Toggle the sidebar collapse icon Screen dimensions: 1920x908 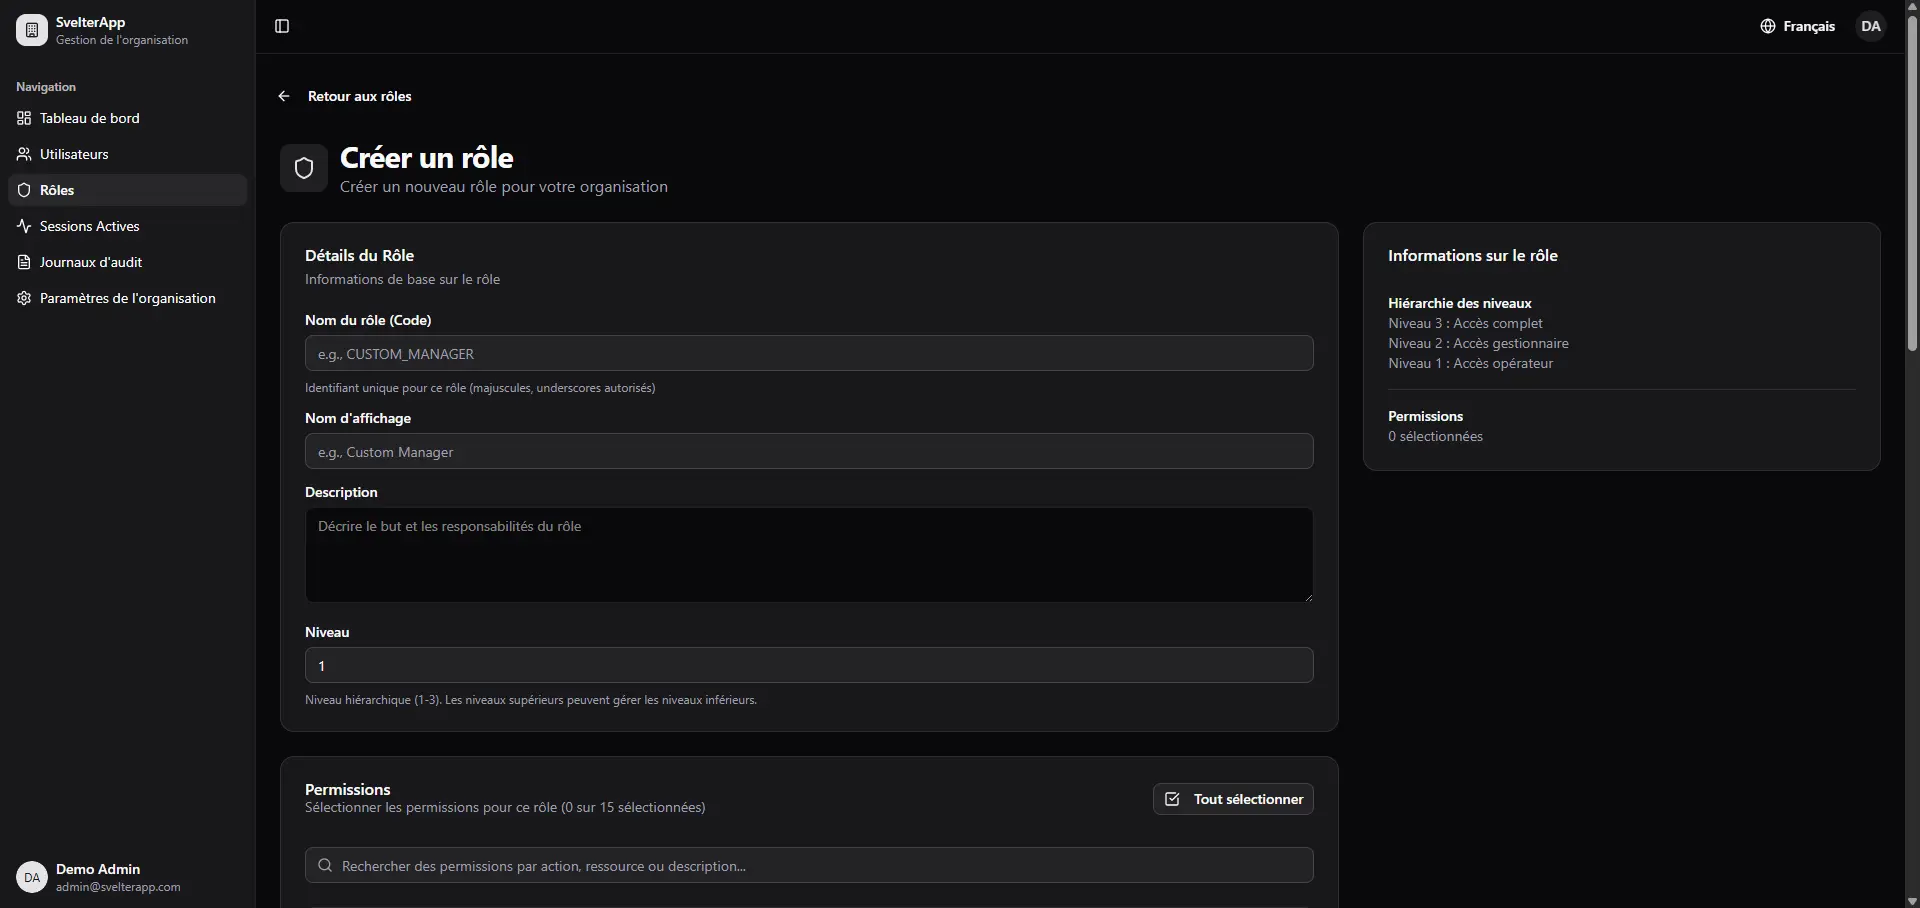[x=281, y=27]
